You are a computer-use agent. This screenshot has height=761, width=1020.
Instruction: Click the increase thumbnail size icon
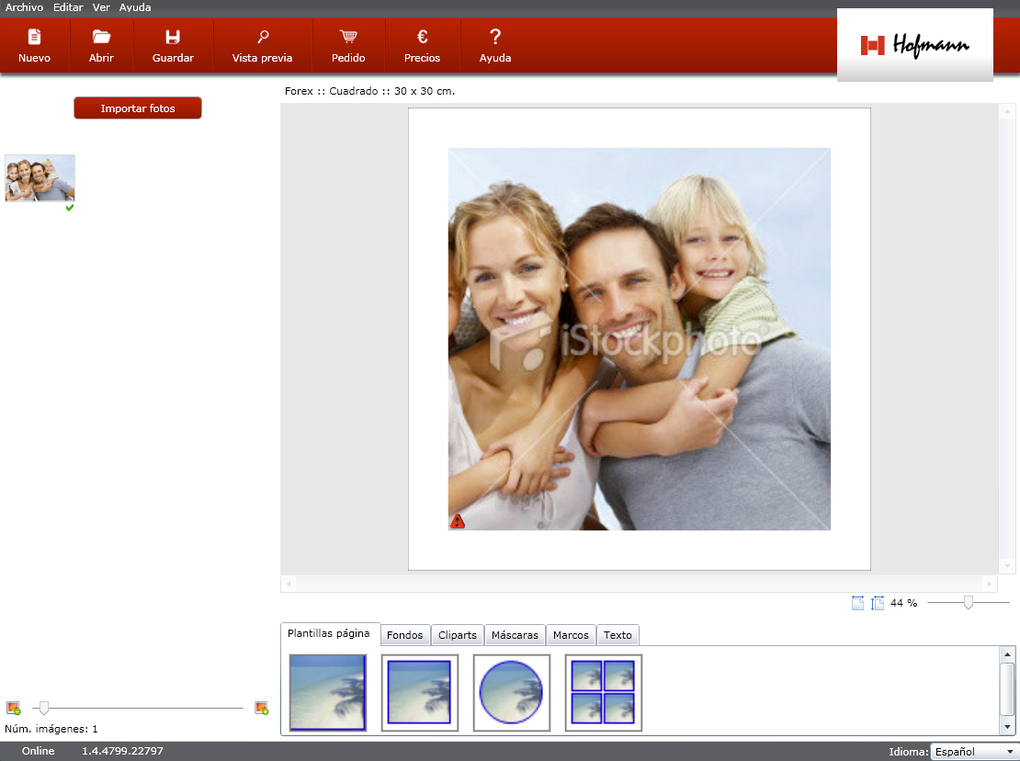(x=261, y=708)
